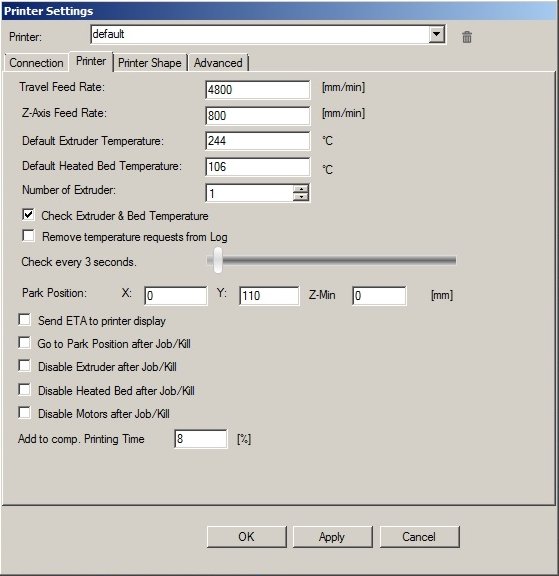Image resolution: width=559 pixels, height=576 pixels.
Task: Cancel the Printer Settings dialog
Action: (x=419, y=537)
